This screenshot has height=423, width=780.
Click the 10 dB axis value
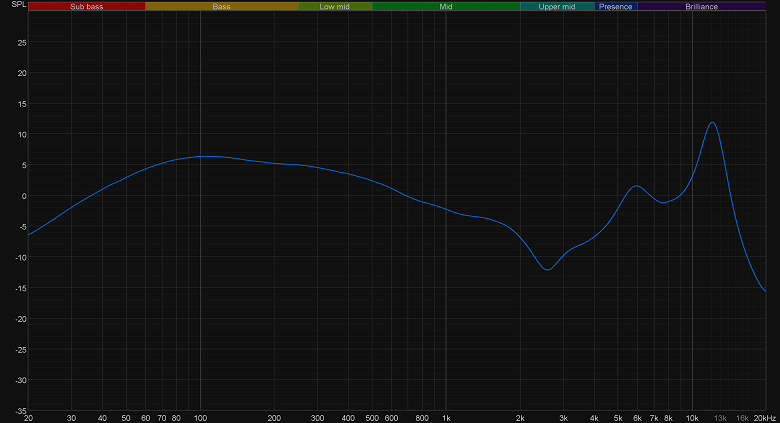click(22, 135)
